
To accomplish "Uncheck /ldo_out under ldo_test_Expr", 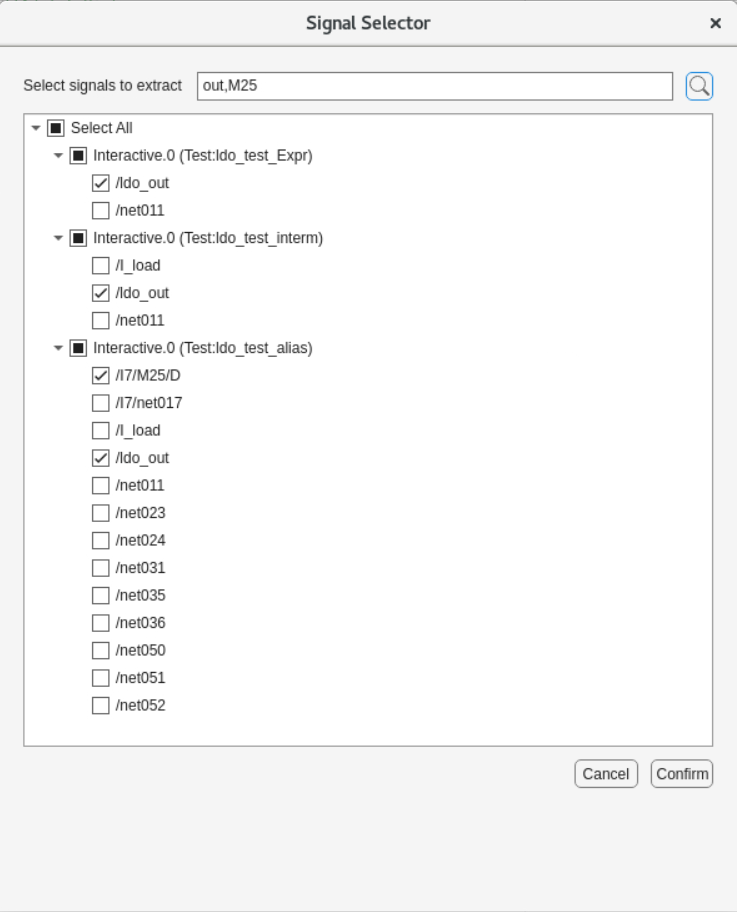I will tap(100, 183).
